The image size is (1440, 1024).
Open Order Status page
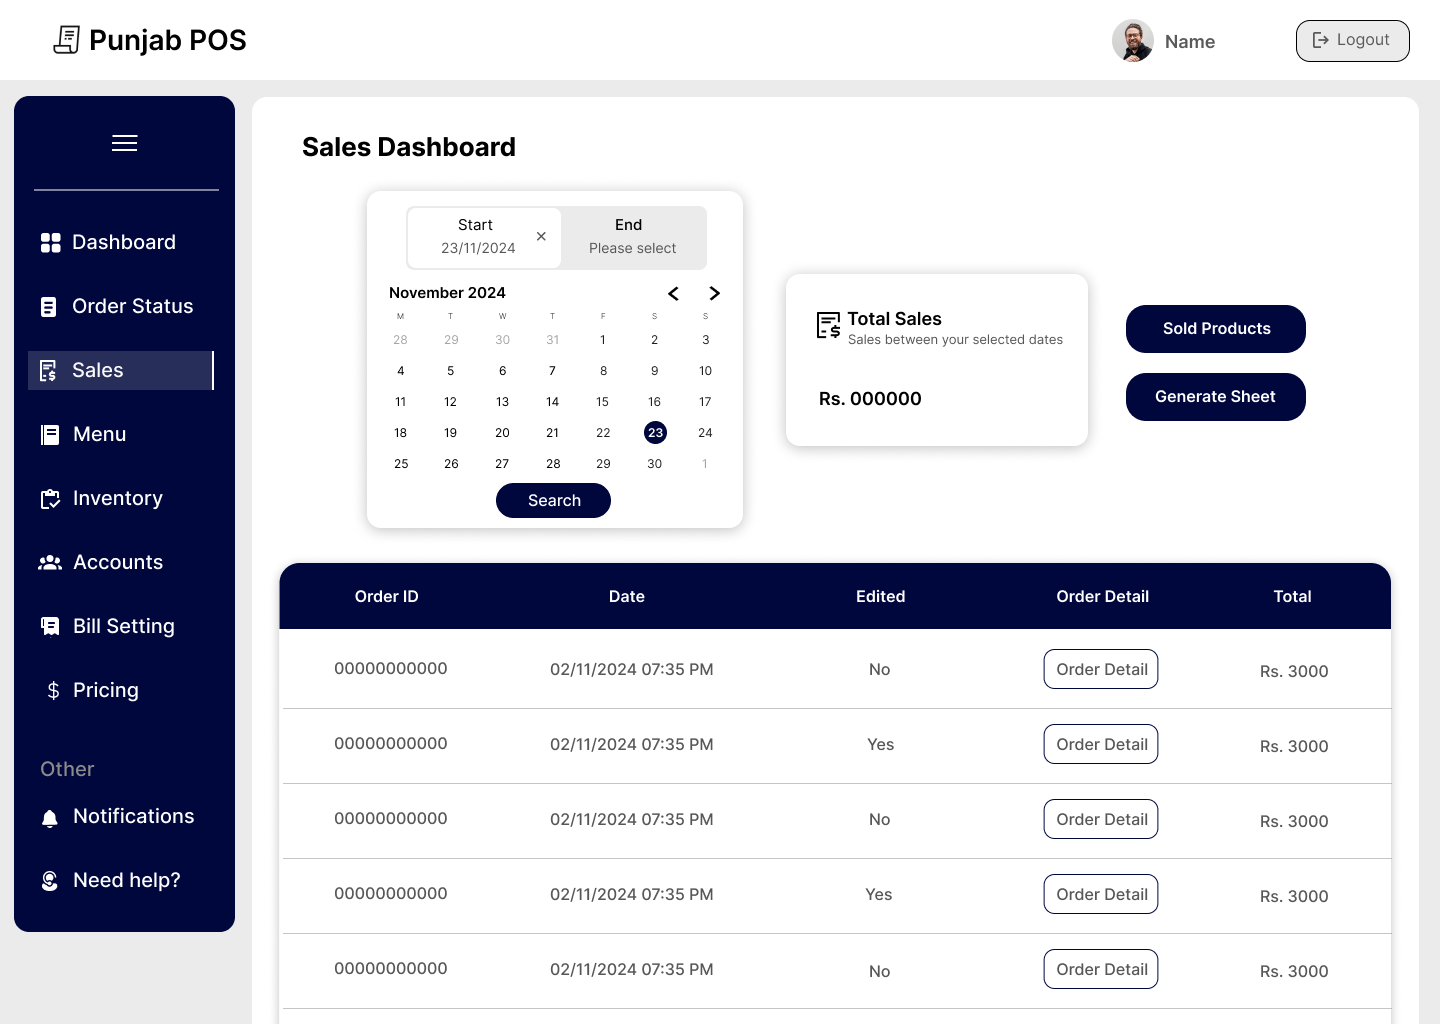(x=121, y=307)
